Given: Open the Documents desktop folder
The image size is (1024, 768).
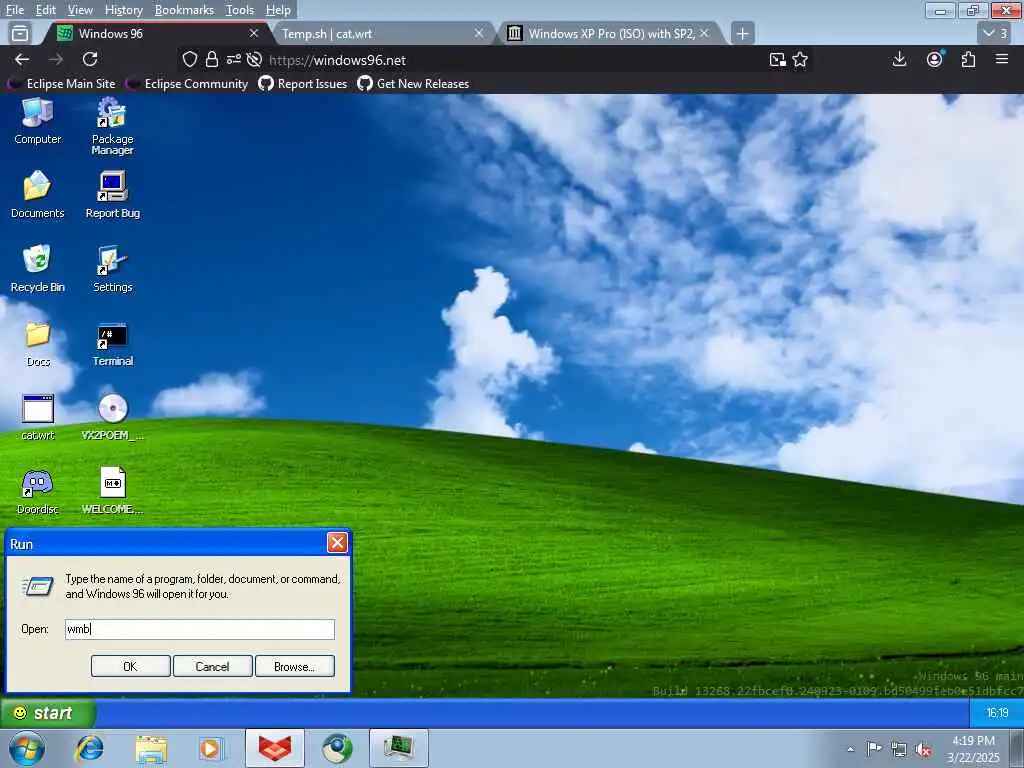Looking at the screenshot, I should 37,195.
